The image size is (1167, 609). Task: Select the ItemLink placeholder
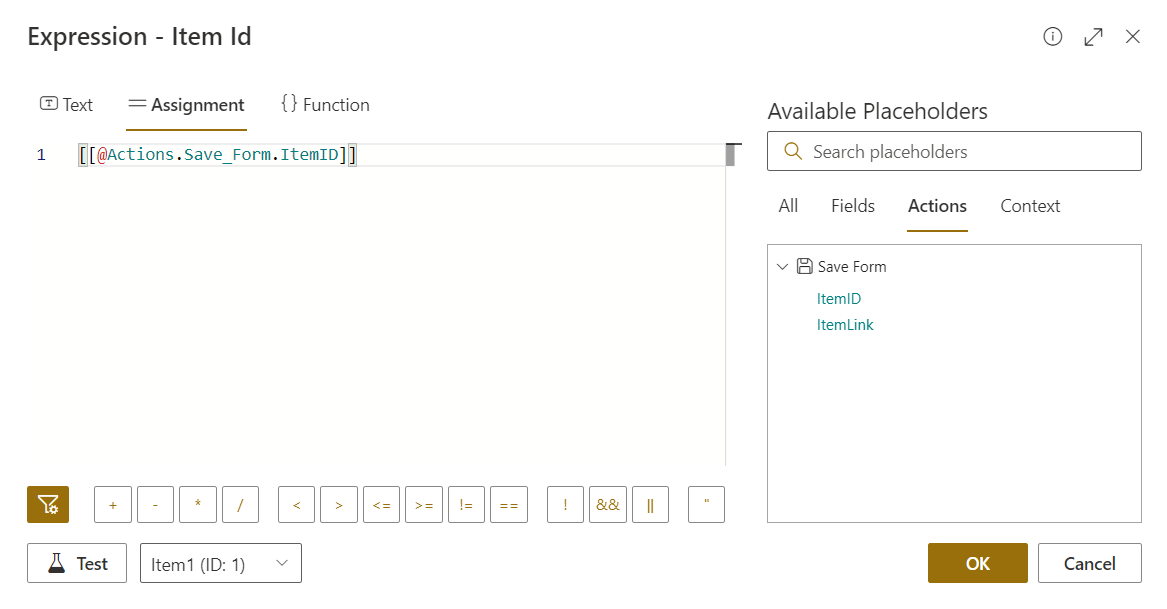[x=845, y=325]
